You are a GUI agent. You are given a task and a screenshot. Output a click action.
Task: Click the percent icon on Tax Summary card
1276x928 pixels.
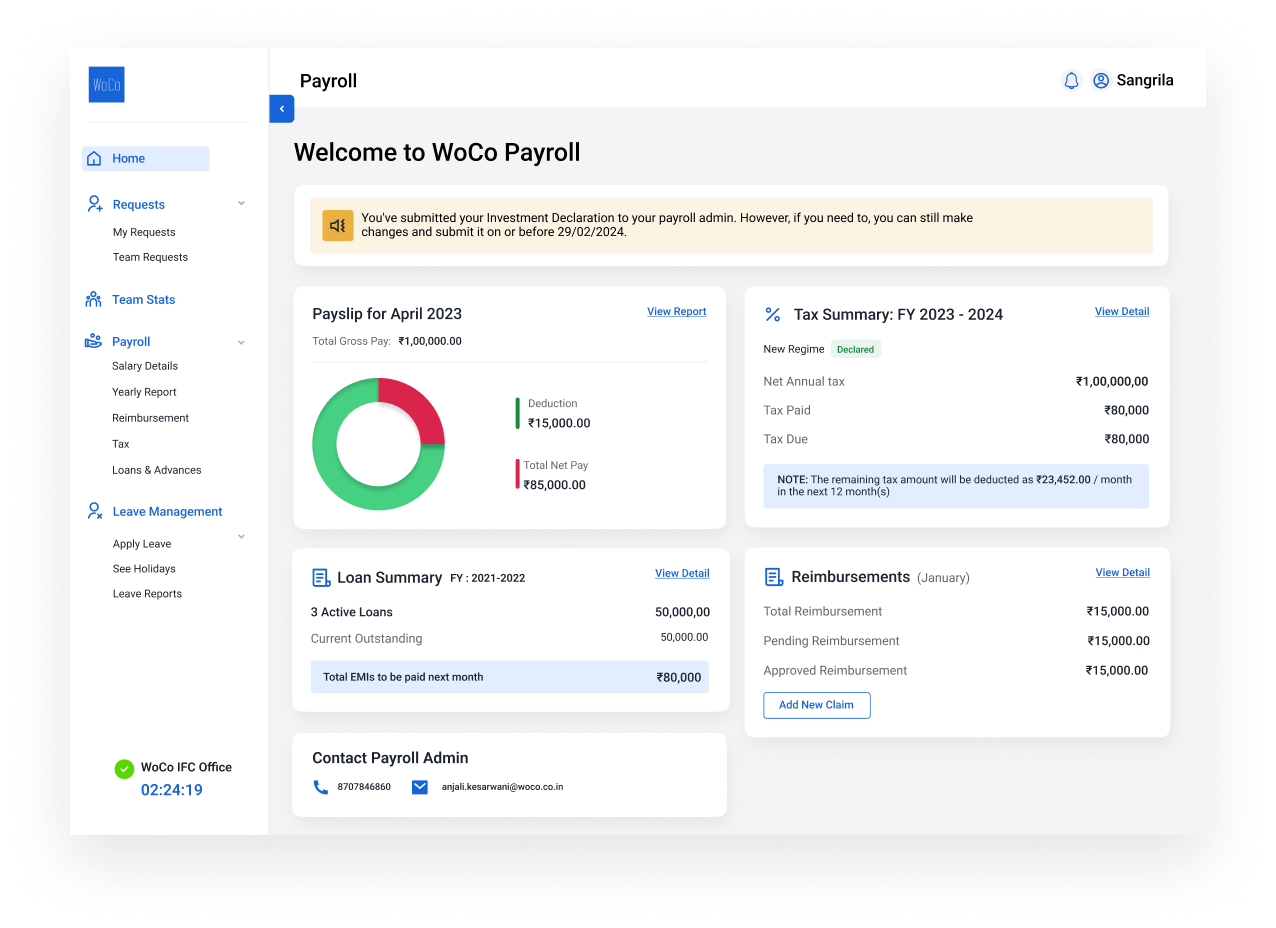[772, 314]
